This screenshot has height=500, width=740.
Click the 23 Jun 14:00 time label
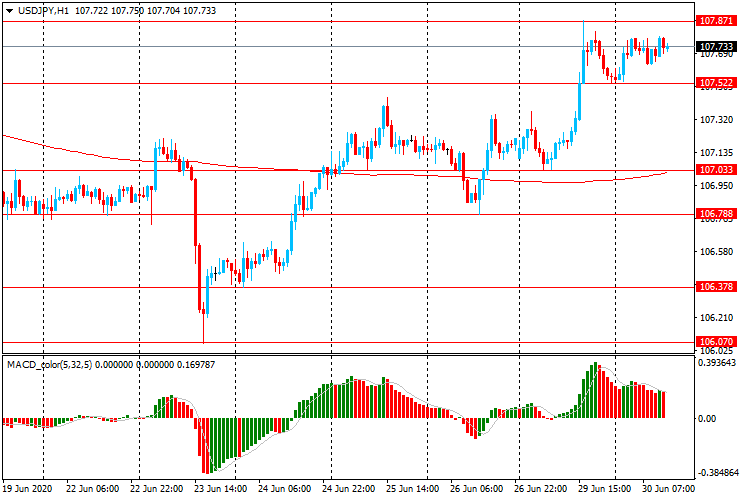[220, 488]
